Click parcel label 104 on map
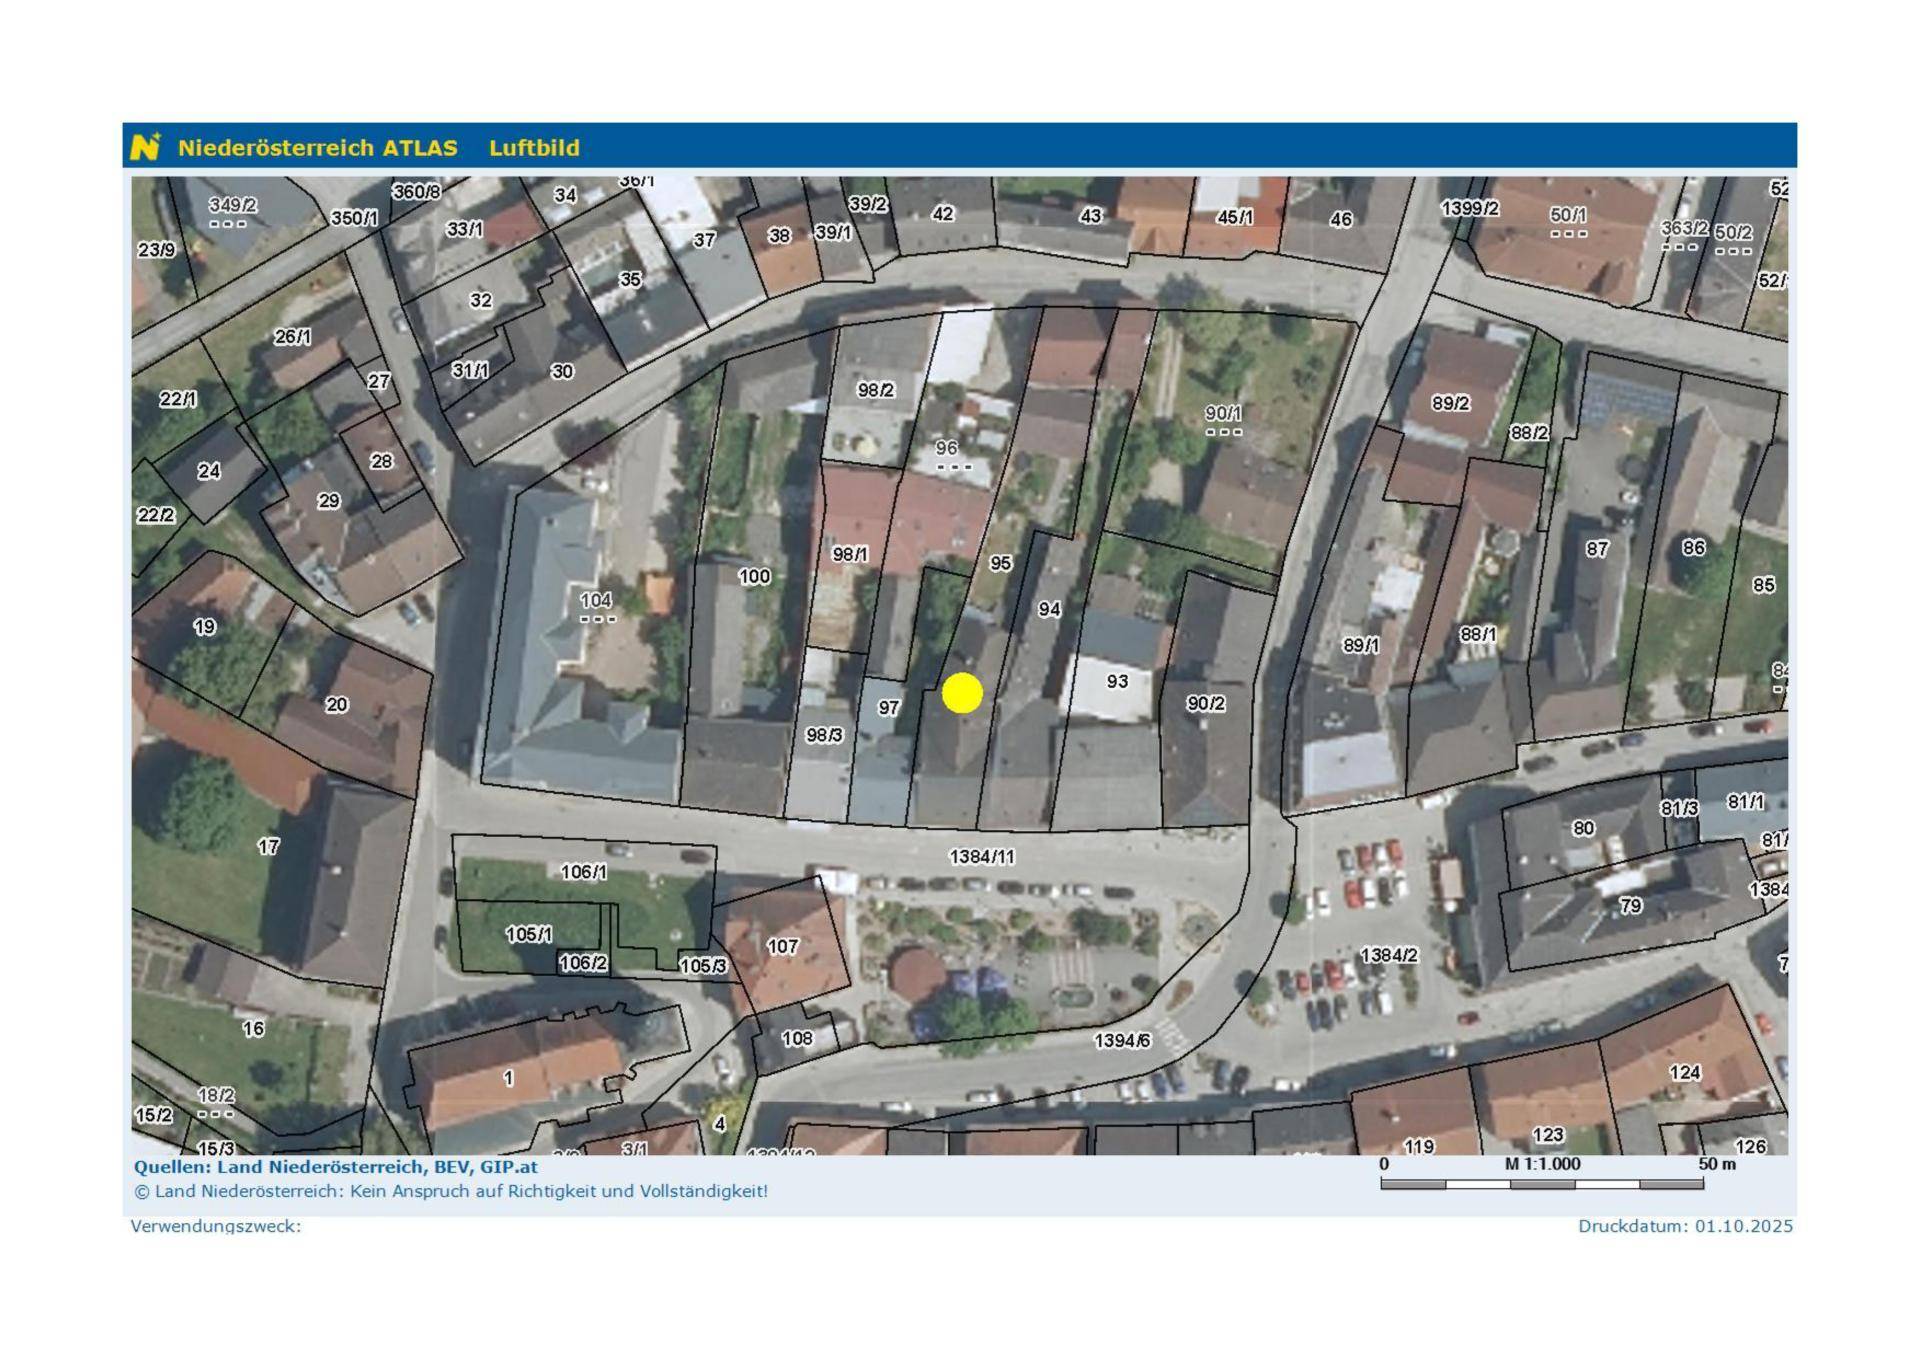The image size is (1920, 1357). pyautogui.click(x=596, y=600)
